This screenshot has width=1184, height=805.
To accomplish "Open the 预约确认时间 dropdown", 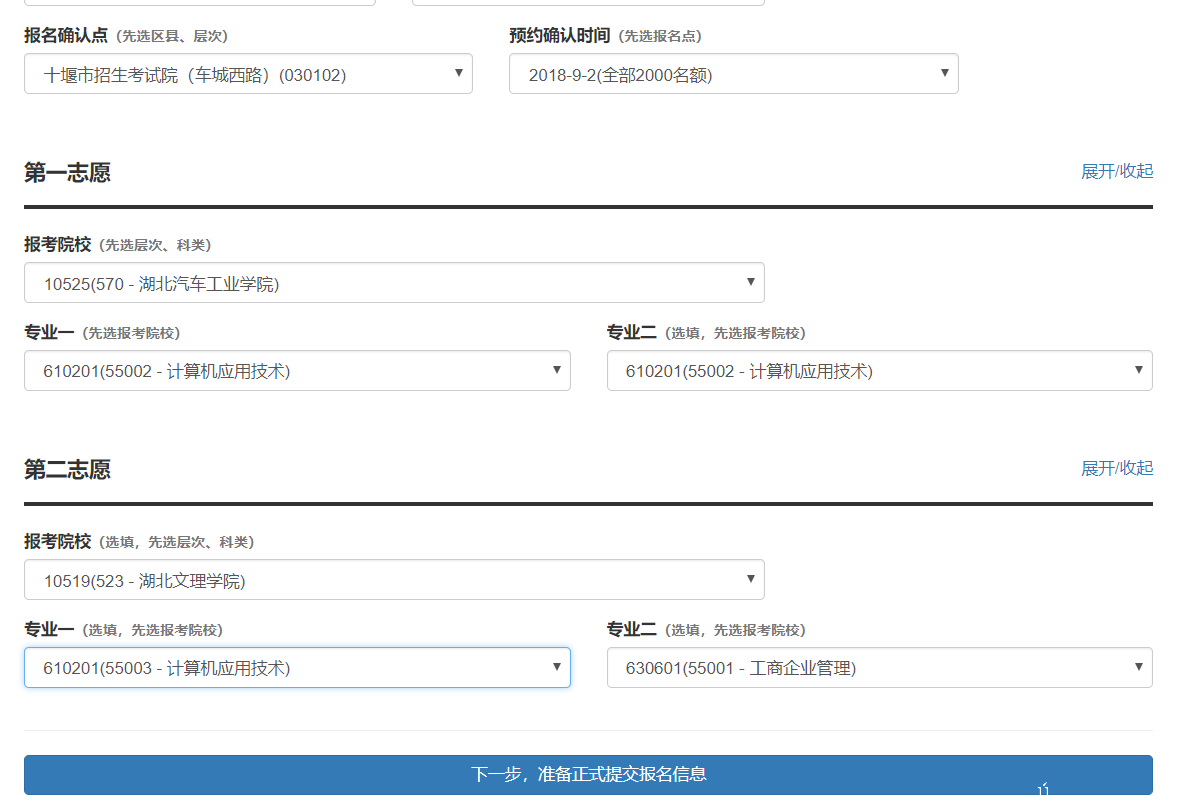I will point(733,74).
